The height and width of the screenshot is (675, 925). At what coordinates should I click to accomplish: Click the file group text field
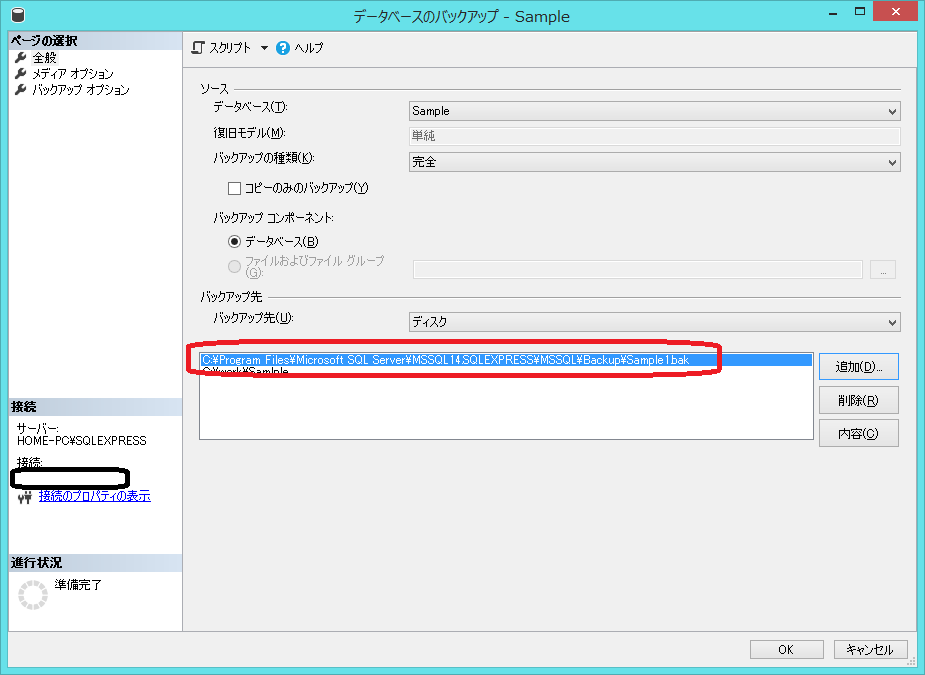pyautogui.click(x=638, y=269)
